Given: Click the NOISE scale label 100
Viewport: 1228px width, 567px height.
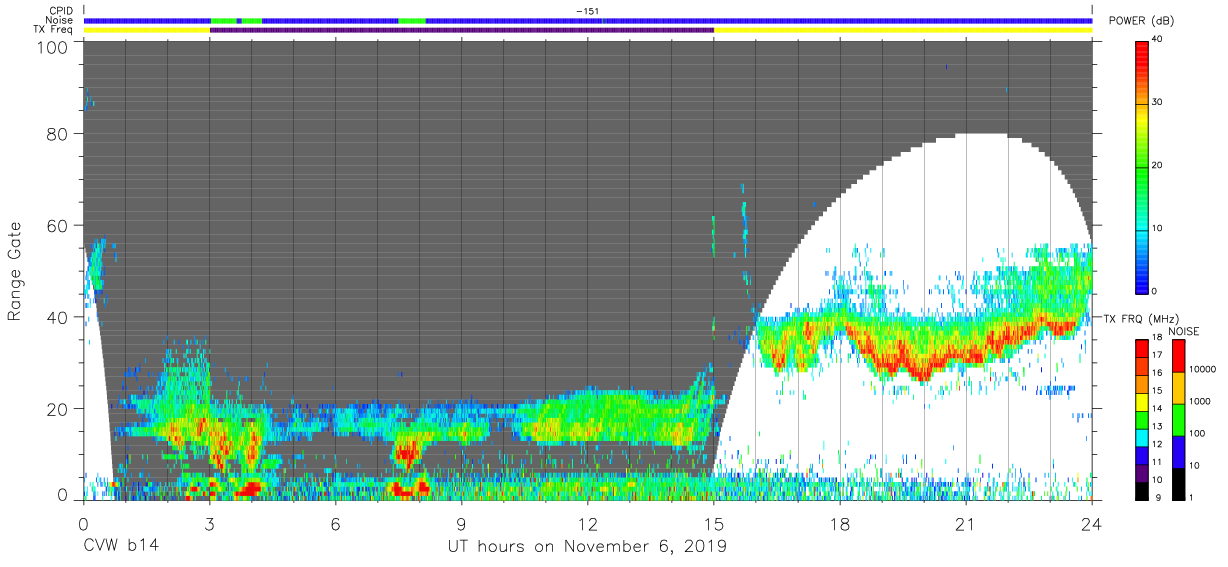Looking at the screenshot, I should [1199, 433].
